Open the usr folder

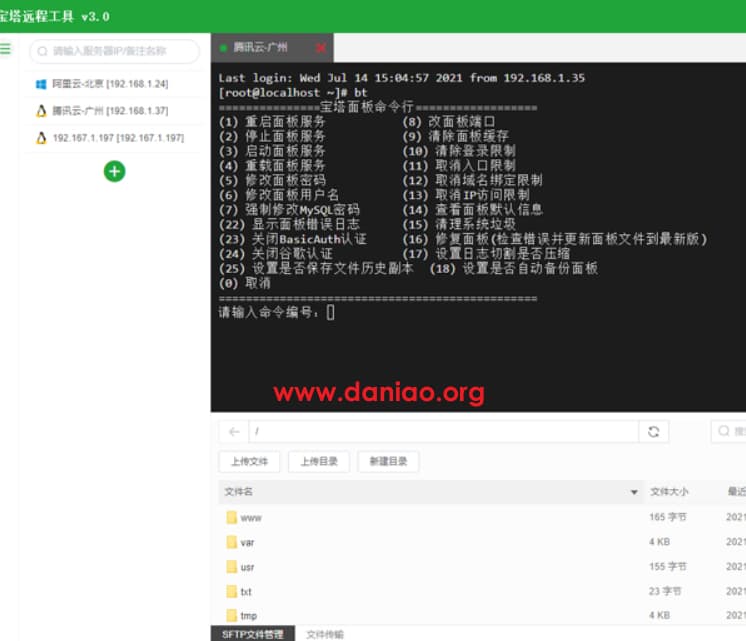click(240, 567)
